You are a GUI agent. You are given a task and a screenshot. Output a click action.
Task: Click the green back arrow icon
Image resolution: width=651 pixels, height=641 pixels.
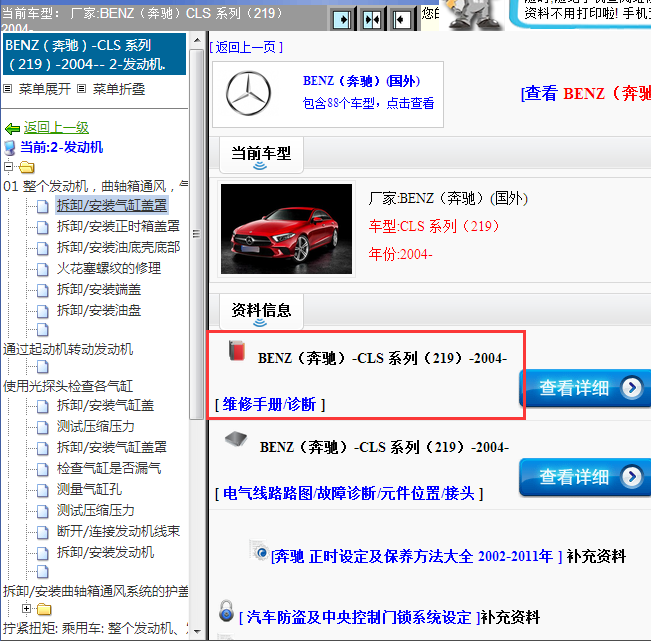tap(12, 129)
